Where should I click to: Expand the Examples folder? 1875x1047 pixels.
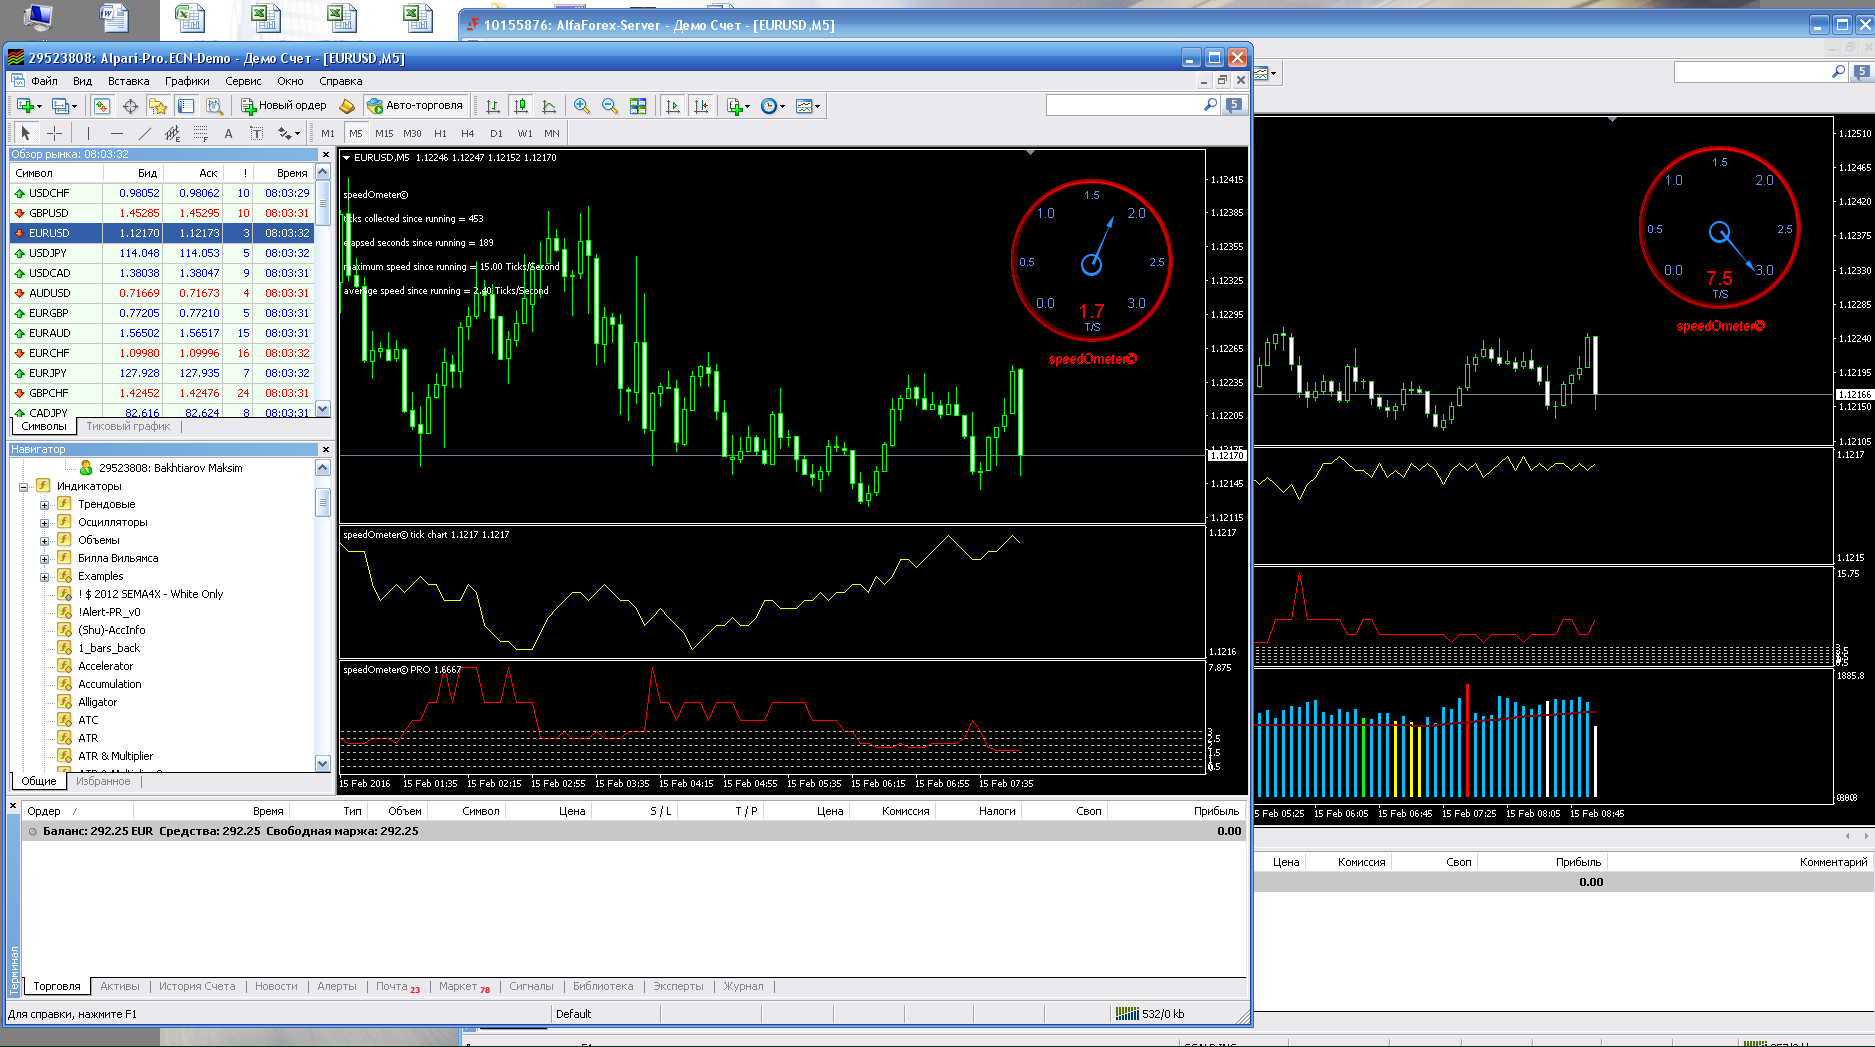click(x=44, y=577)
